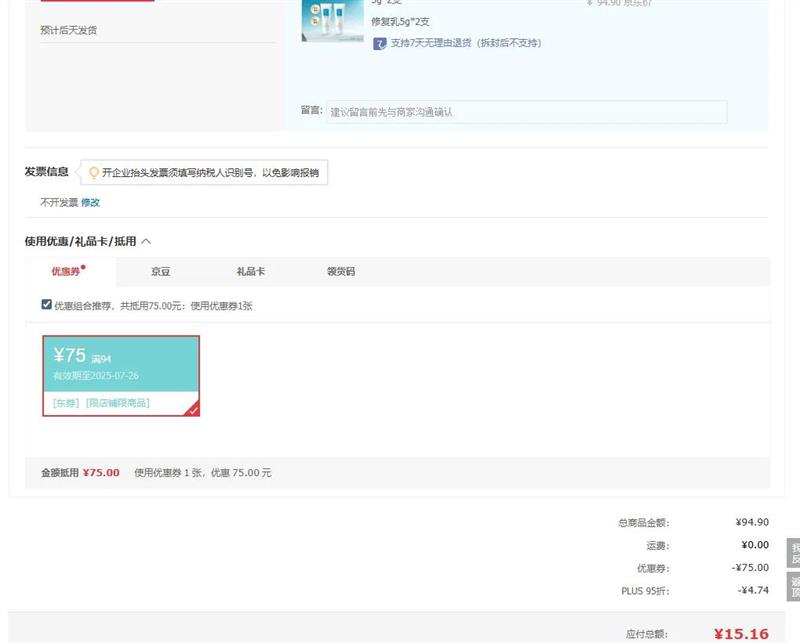Open the product thumbnail image
The width and height of the screenshot is (800, 643).
[x=332, y=20]
